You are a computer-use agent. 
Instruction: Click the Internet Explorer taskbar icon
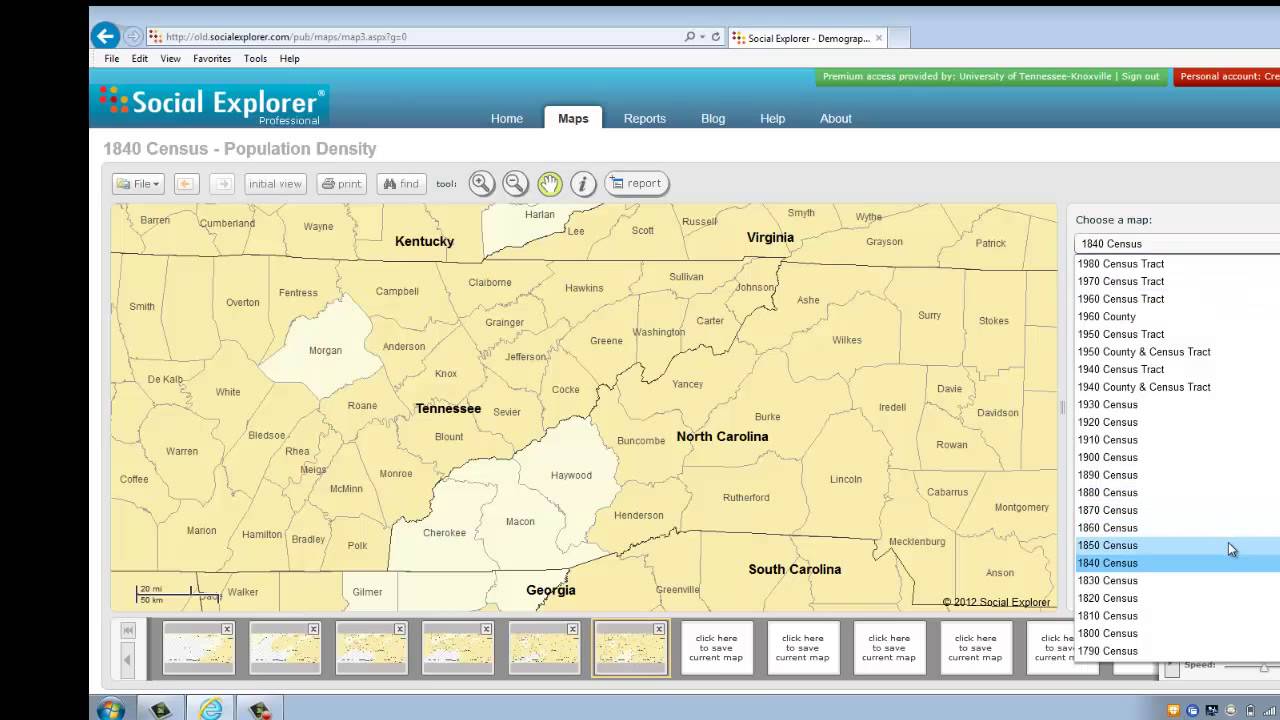click(211, 709)
